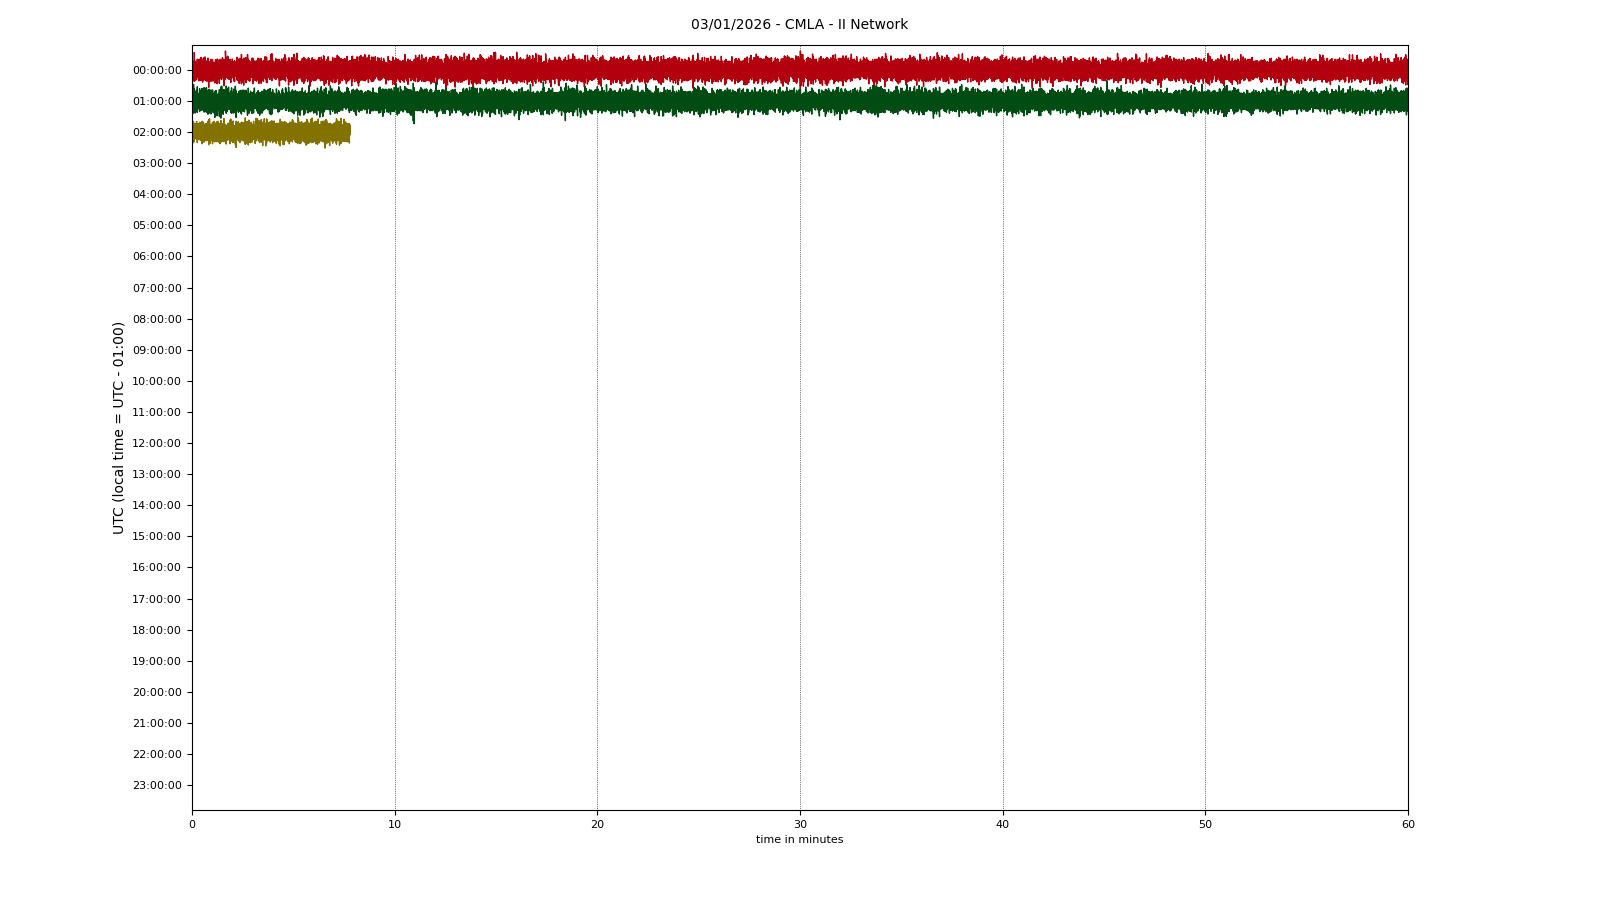Click the 15:00:00 y-axis tick label
Viewport: 1600px width, 900px height.
coord(157,537)
